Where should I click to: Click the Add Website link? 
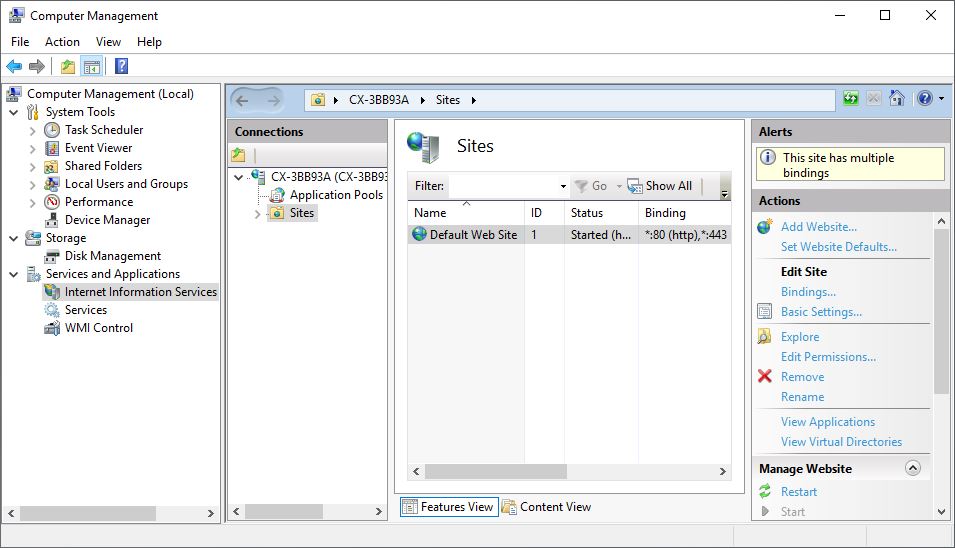(819, 227)
